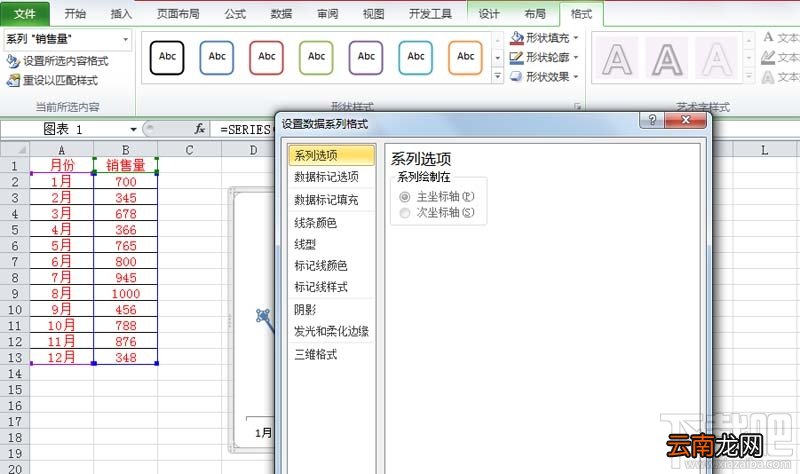Switch to the 布局 chart tools tab
The image size is (800, 474).
(535, 14)
